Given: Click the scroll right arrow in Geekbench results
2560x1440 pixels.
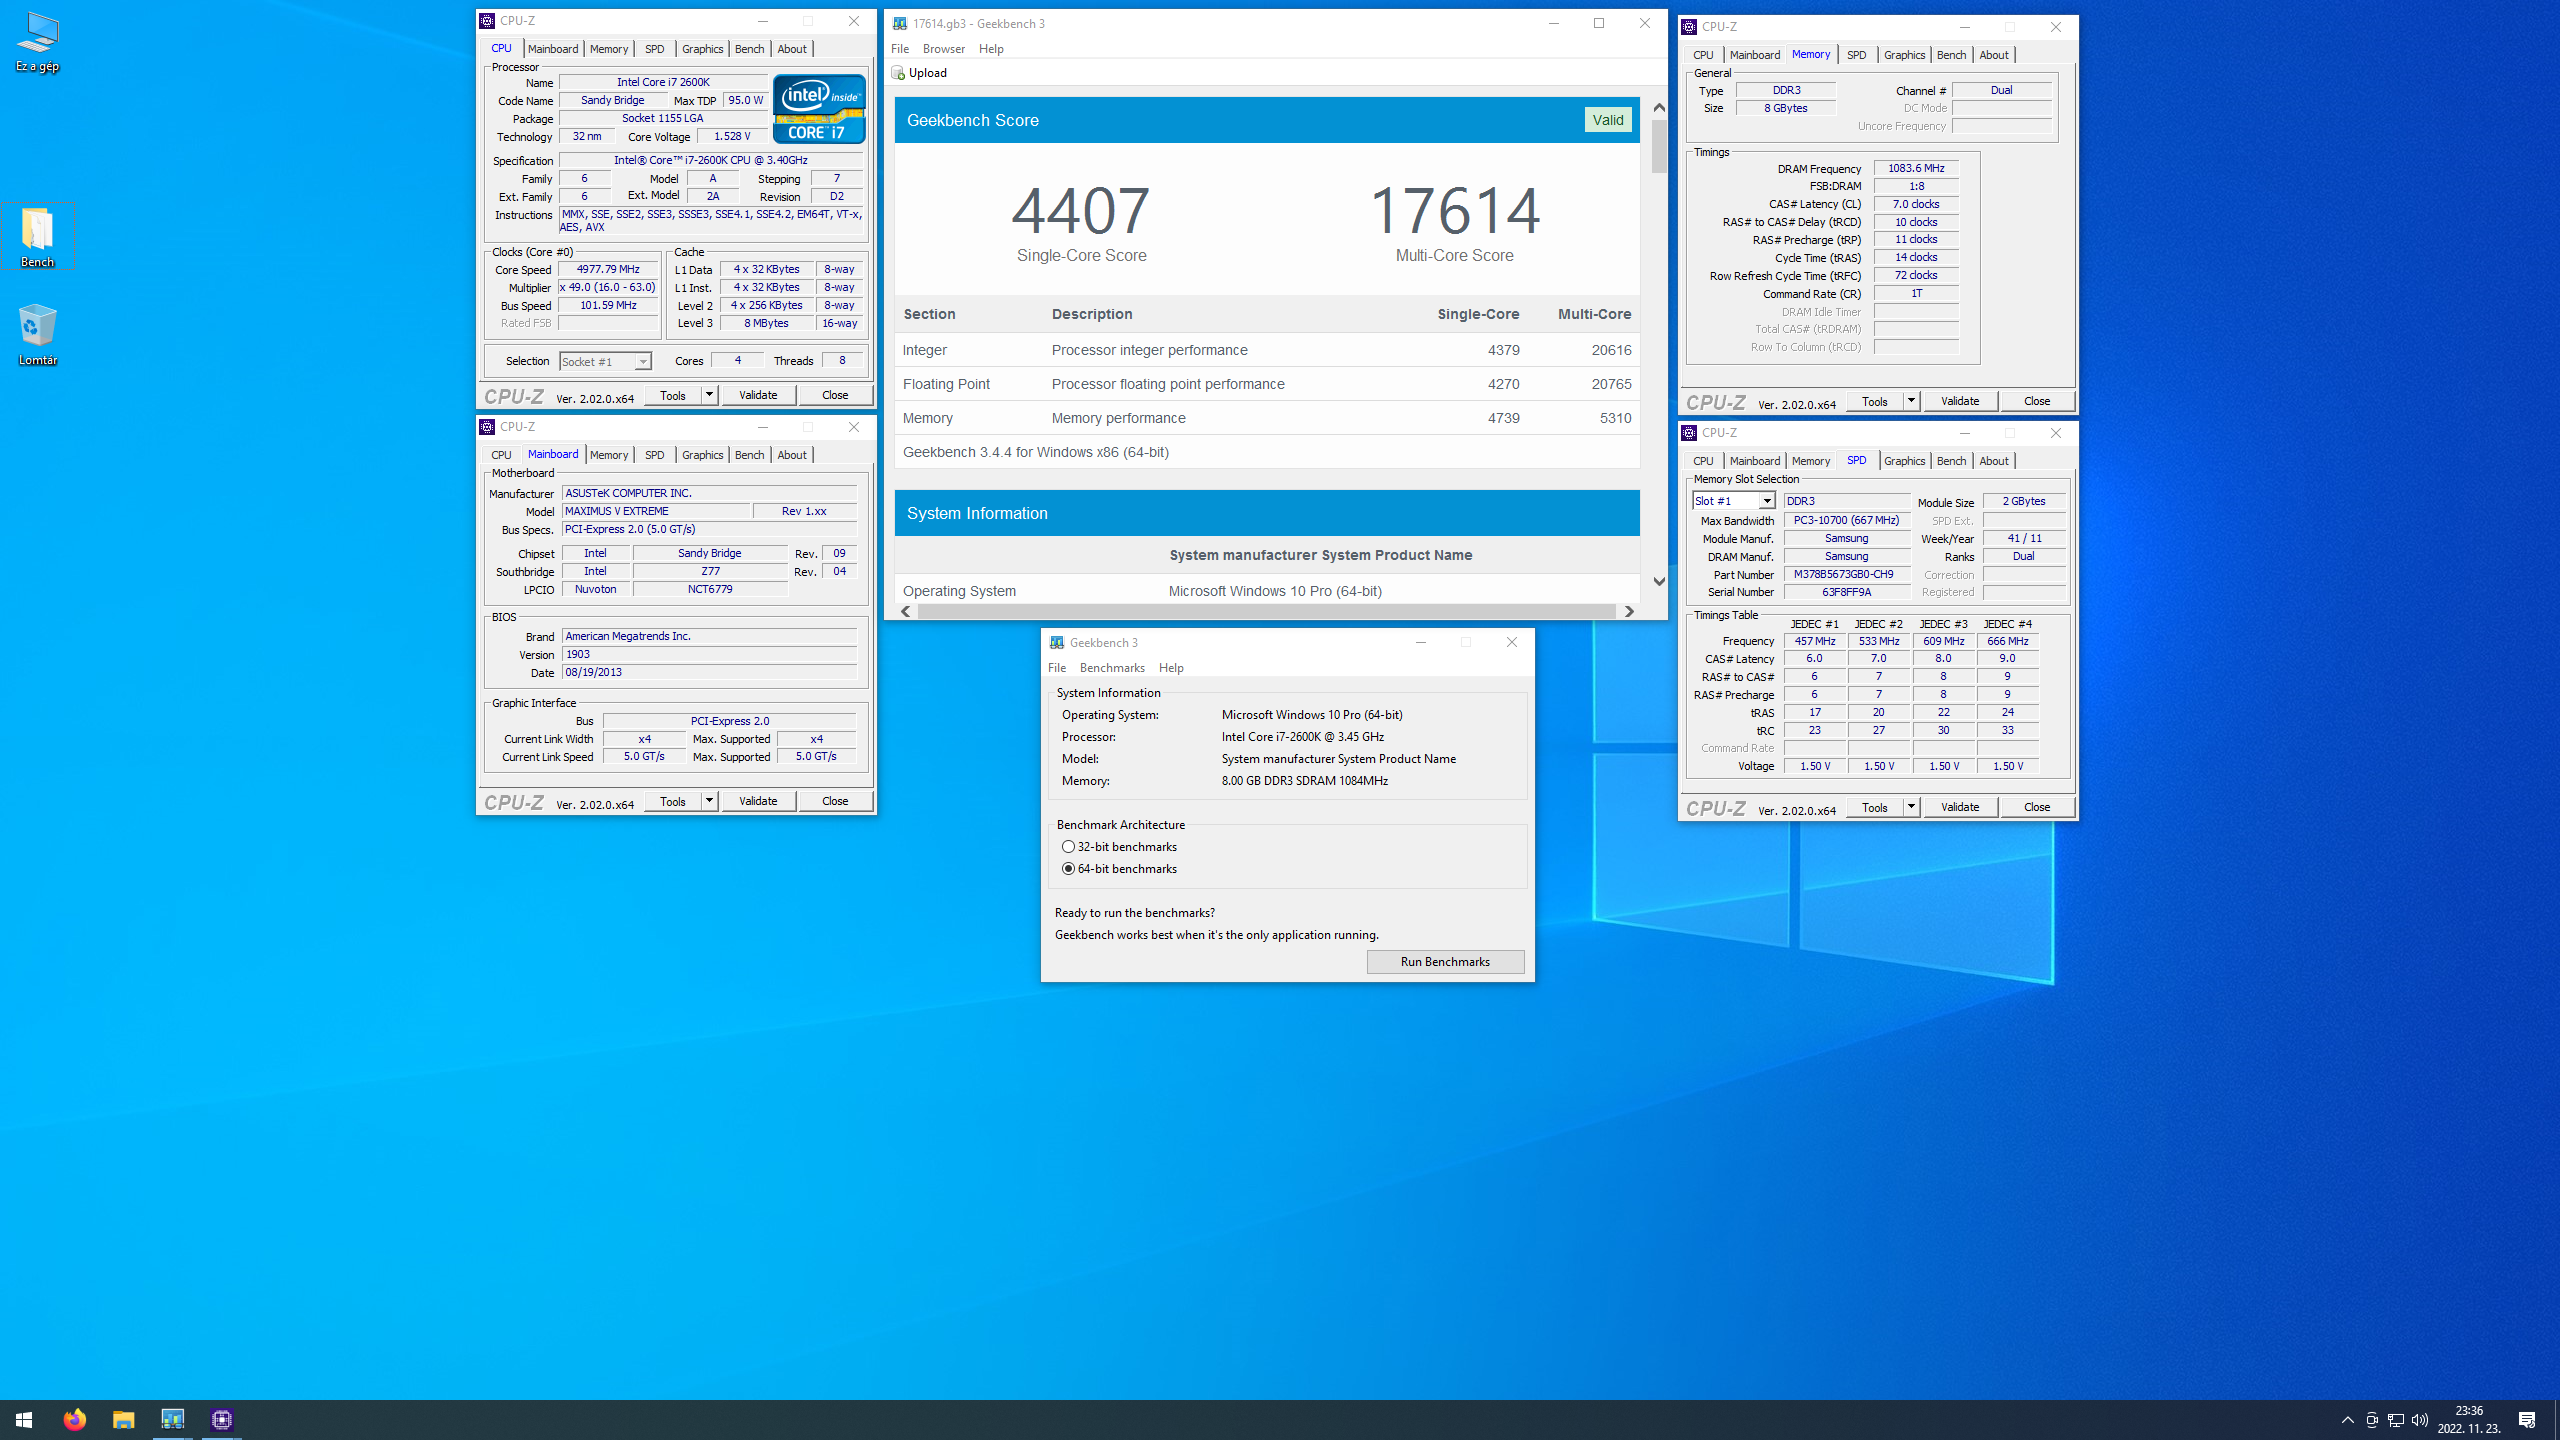Looking at the screenshot, I should pos(1629,611).
